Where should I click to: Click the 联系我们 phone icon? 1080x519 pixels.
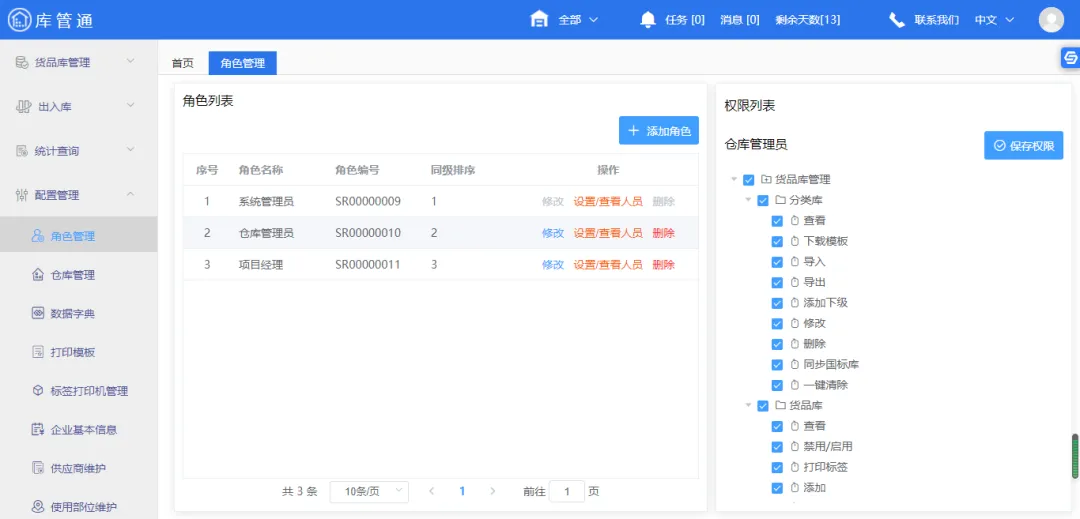[897, 19]
